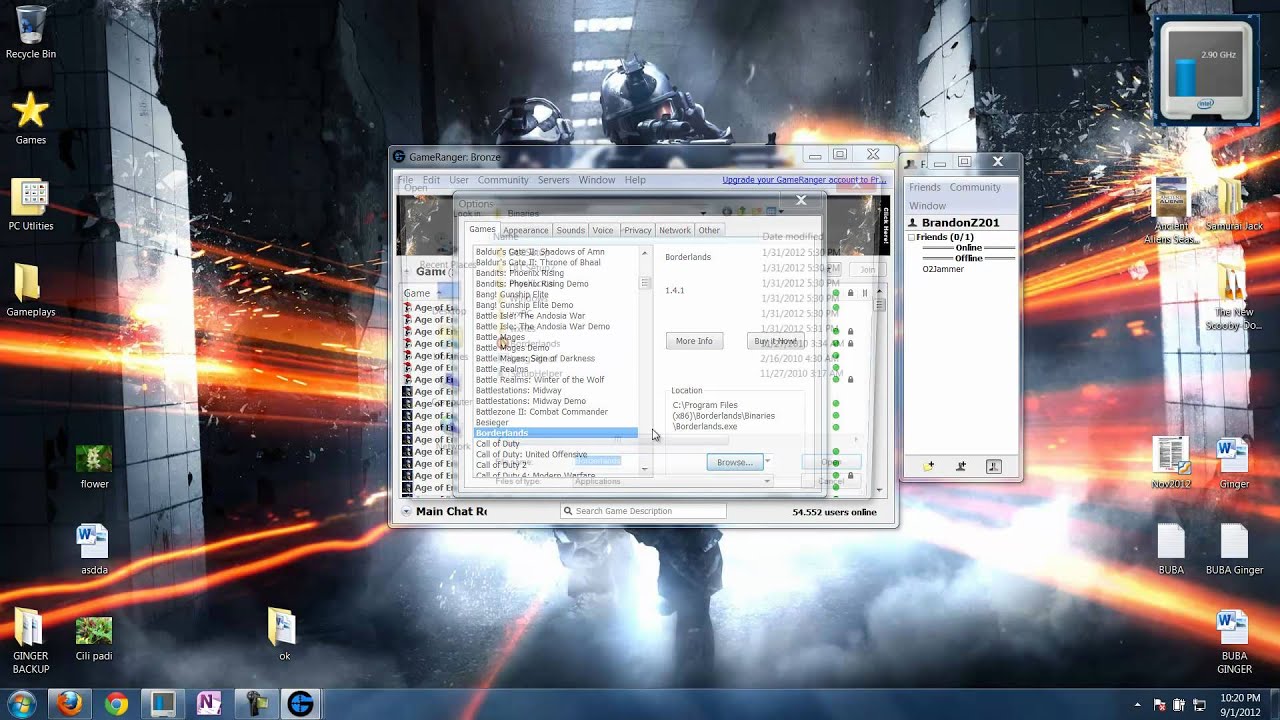This screenshot has height=720, width=1280.
Task: Open the Recycle Bin desktop icon
Action: point(30,32)
